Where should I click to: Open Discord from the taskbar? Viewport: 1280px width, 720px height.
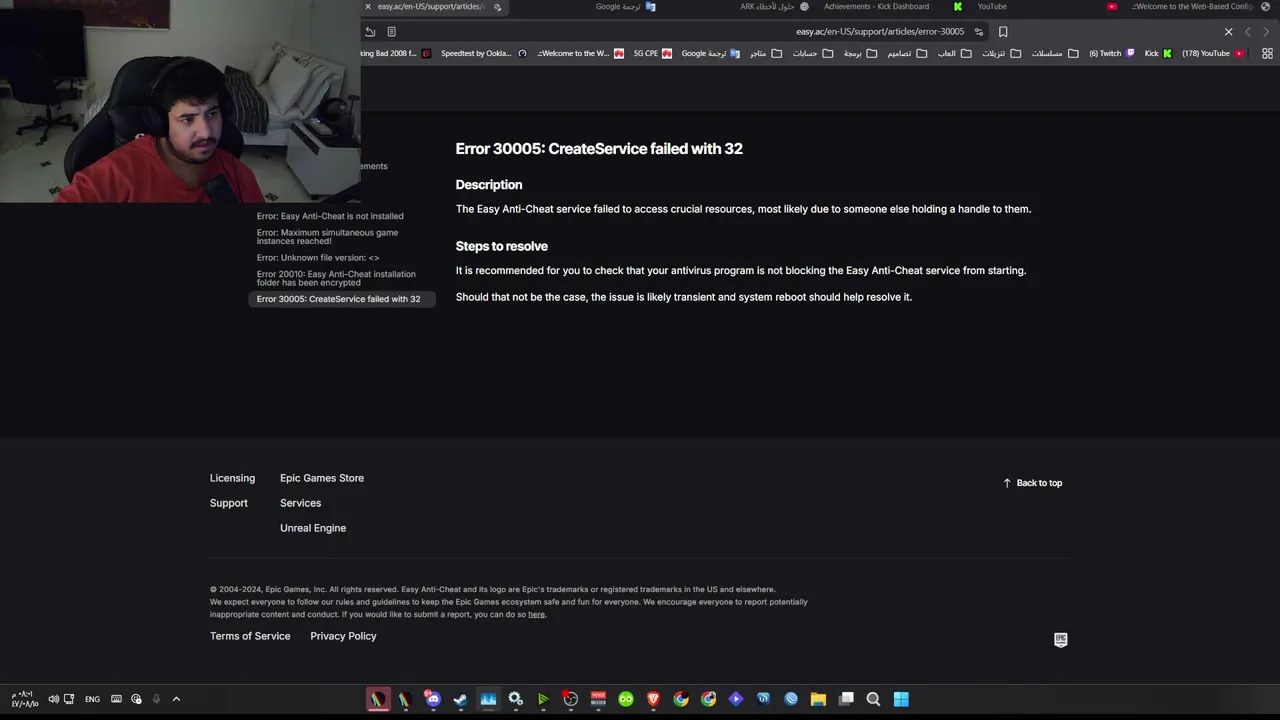(x=433, y=699)
